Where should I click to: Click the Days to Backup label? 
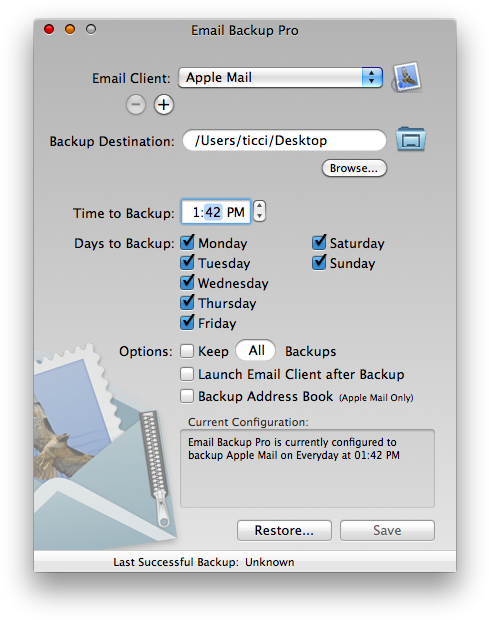(x=124, y=244)
